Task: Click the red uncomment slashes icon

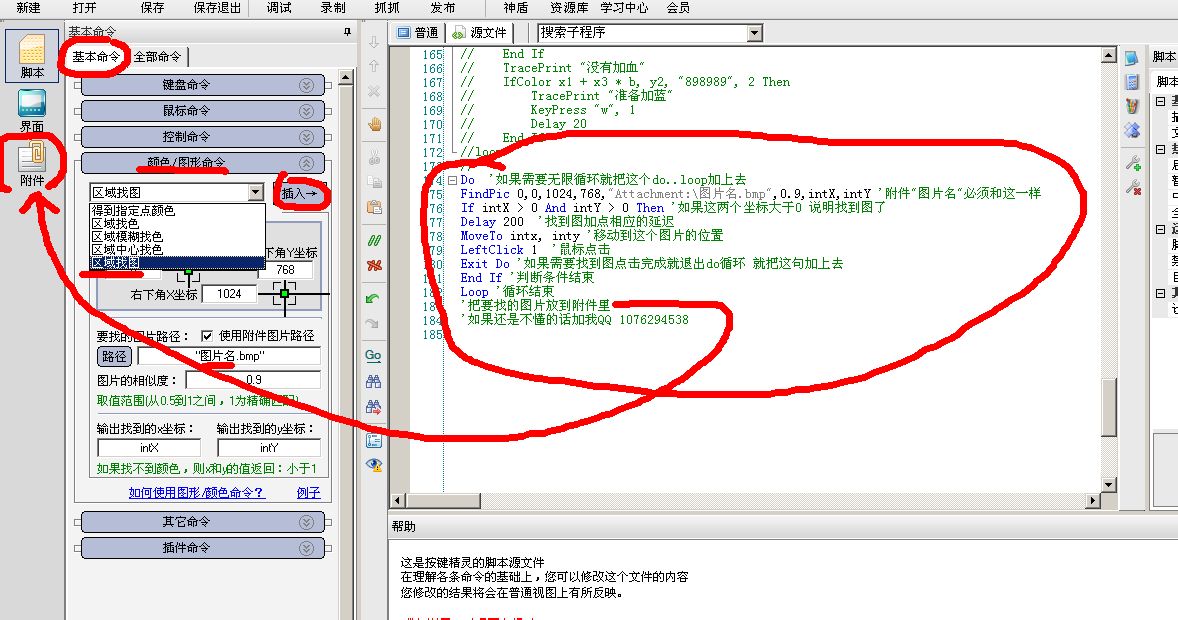Action: click(x=373, y=265)
